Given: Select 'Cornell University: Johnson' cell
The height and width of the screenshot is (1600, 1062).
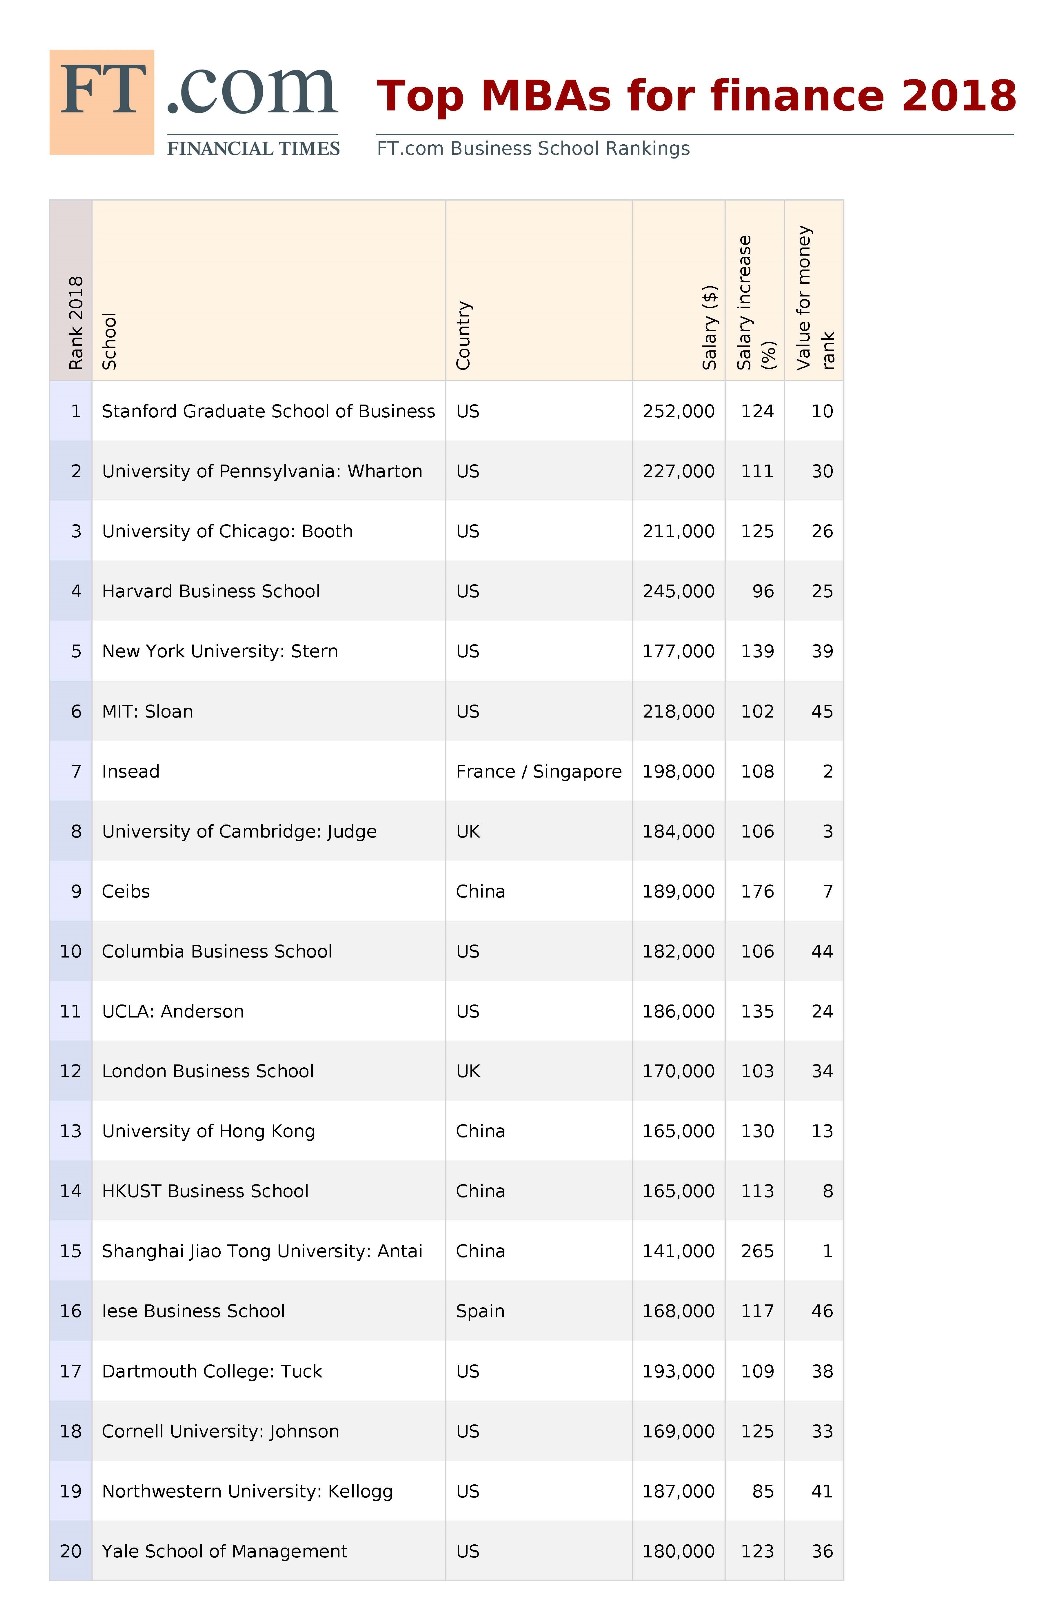Looking at the screenshot, I should coord(269,1431).
